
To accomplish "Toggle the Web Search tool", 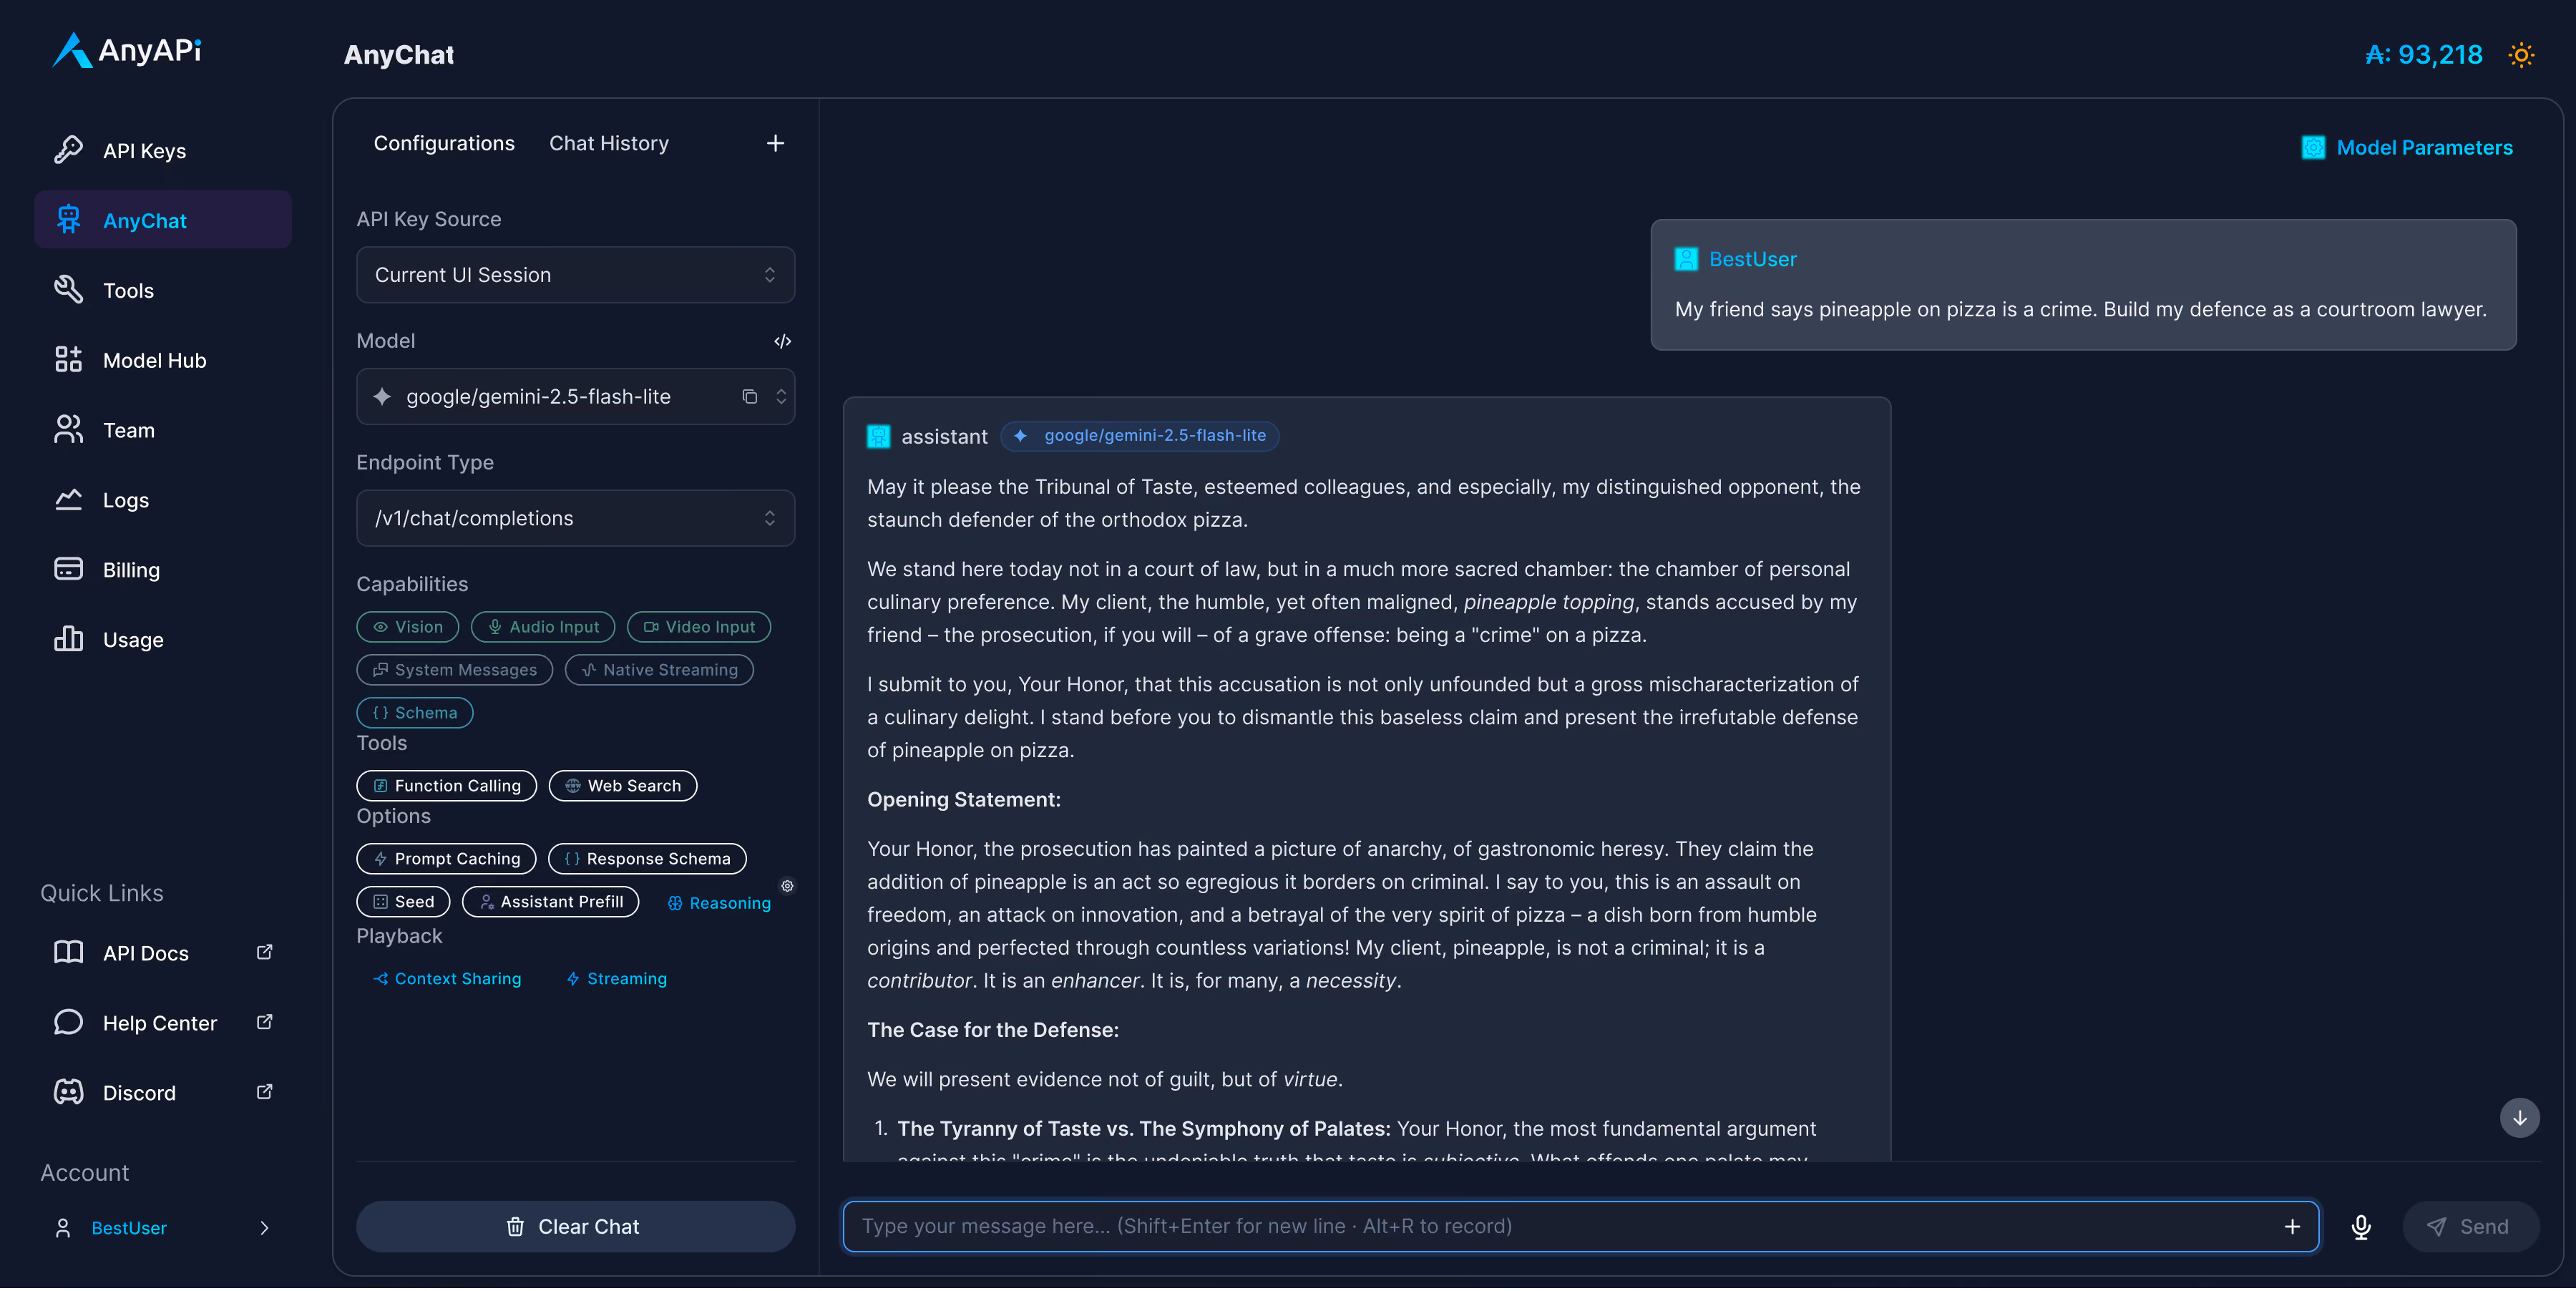I will pyautogui.click(x=622, y=787).
